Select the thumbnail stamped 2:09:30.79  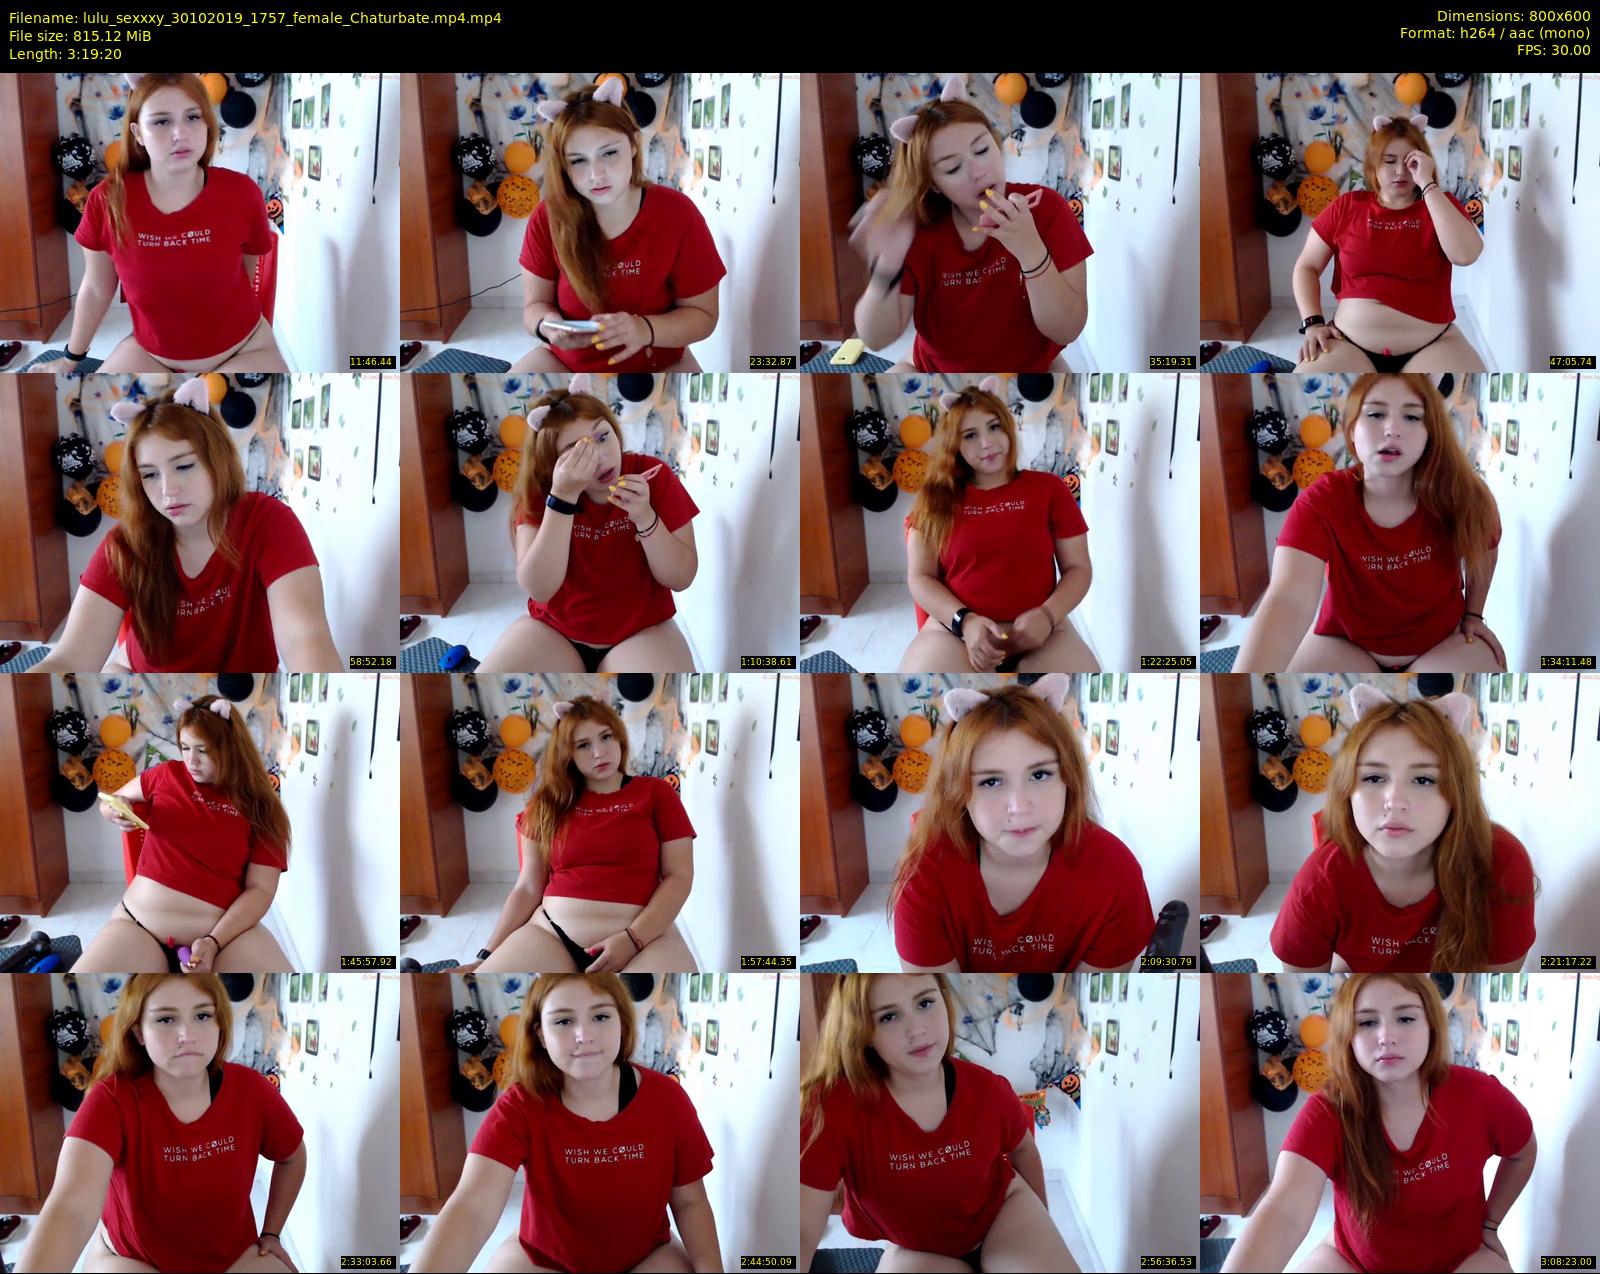coord(1000,823)
